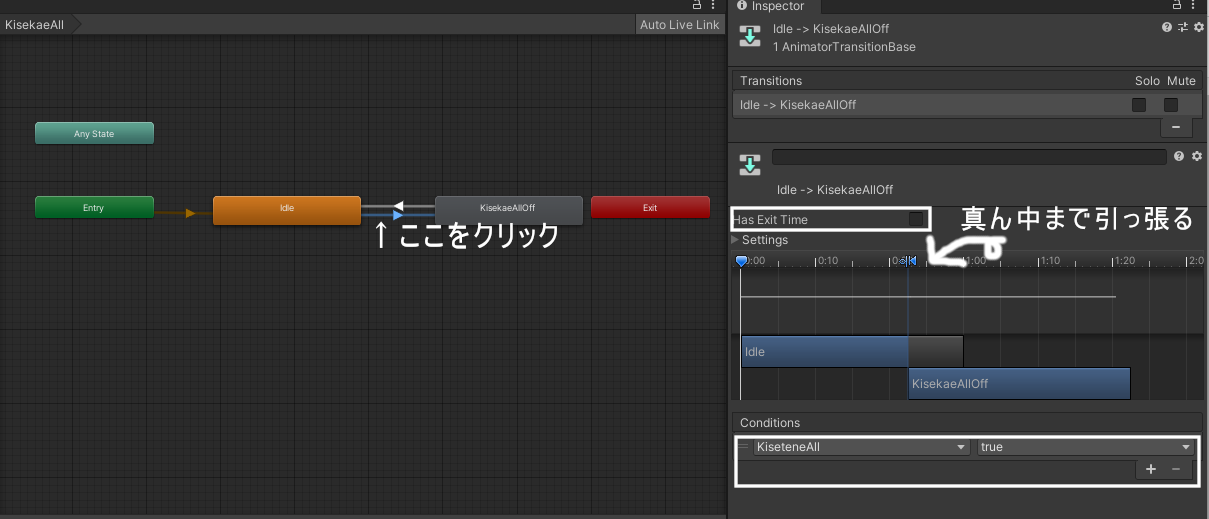Open the gear menu in Inspector header
The image size is (1209, 519).
point(1197,28)
